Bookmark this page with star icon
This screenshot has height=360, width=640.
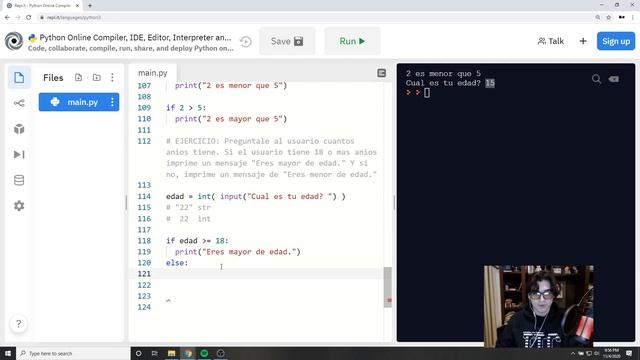point(609,18)
